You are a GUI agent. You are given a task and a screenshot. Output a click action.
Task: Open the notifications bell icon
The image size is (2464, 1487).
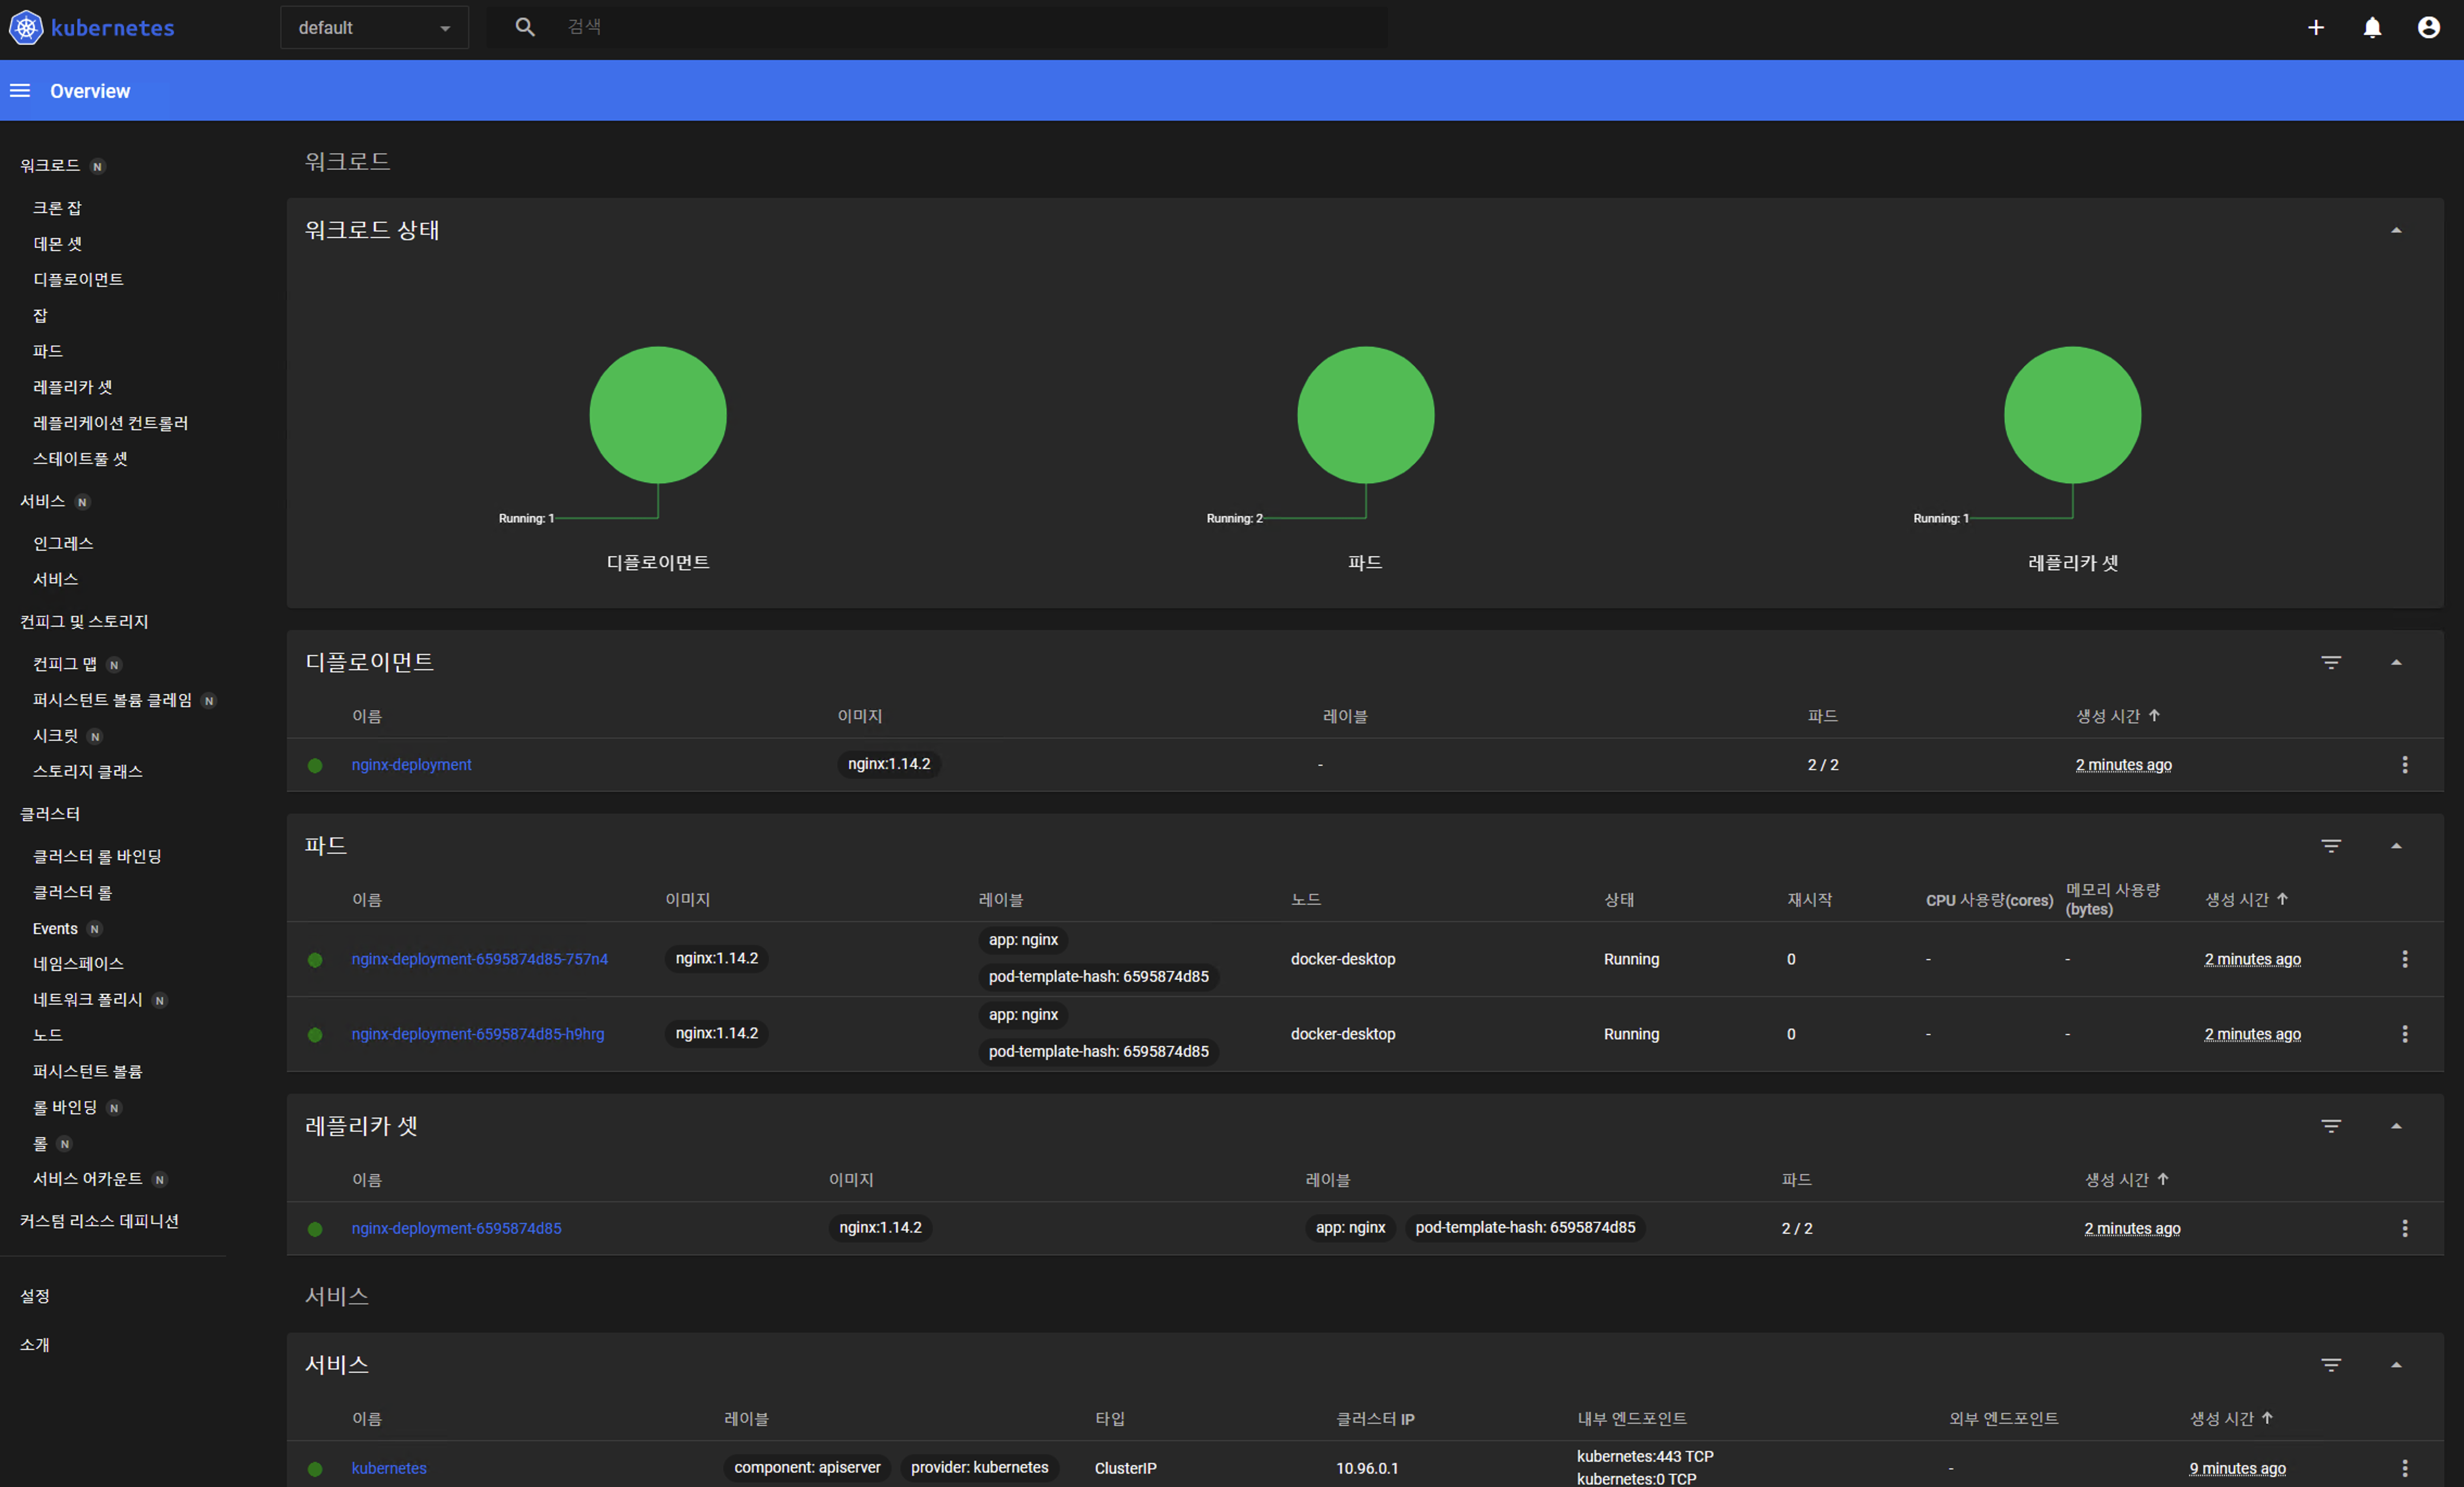coord(2372,28)
